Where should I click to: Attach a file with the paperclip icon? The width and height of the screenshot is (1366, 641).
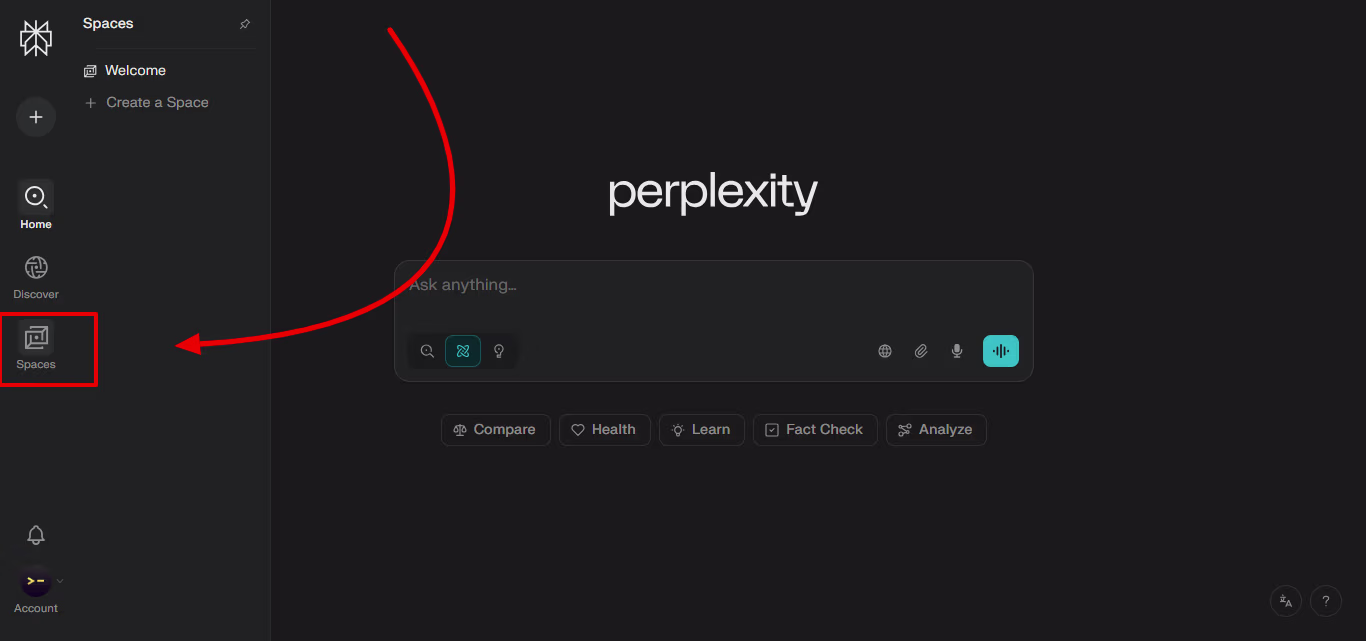coord(921,351)
